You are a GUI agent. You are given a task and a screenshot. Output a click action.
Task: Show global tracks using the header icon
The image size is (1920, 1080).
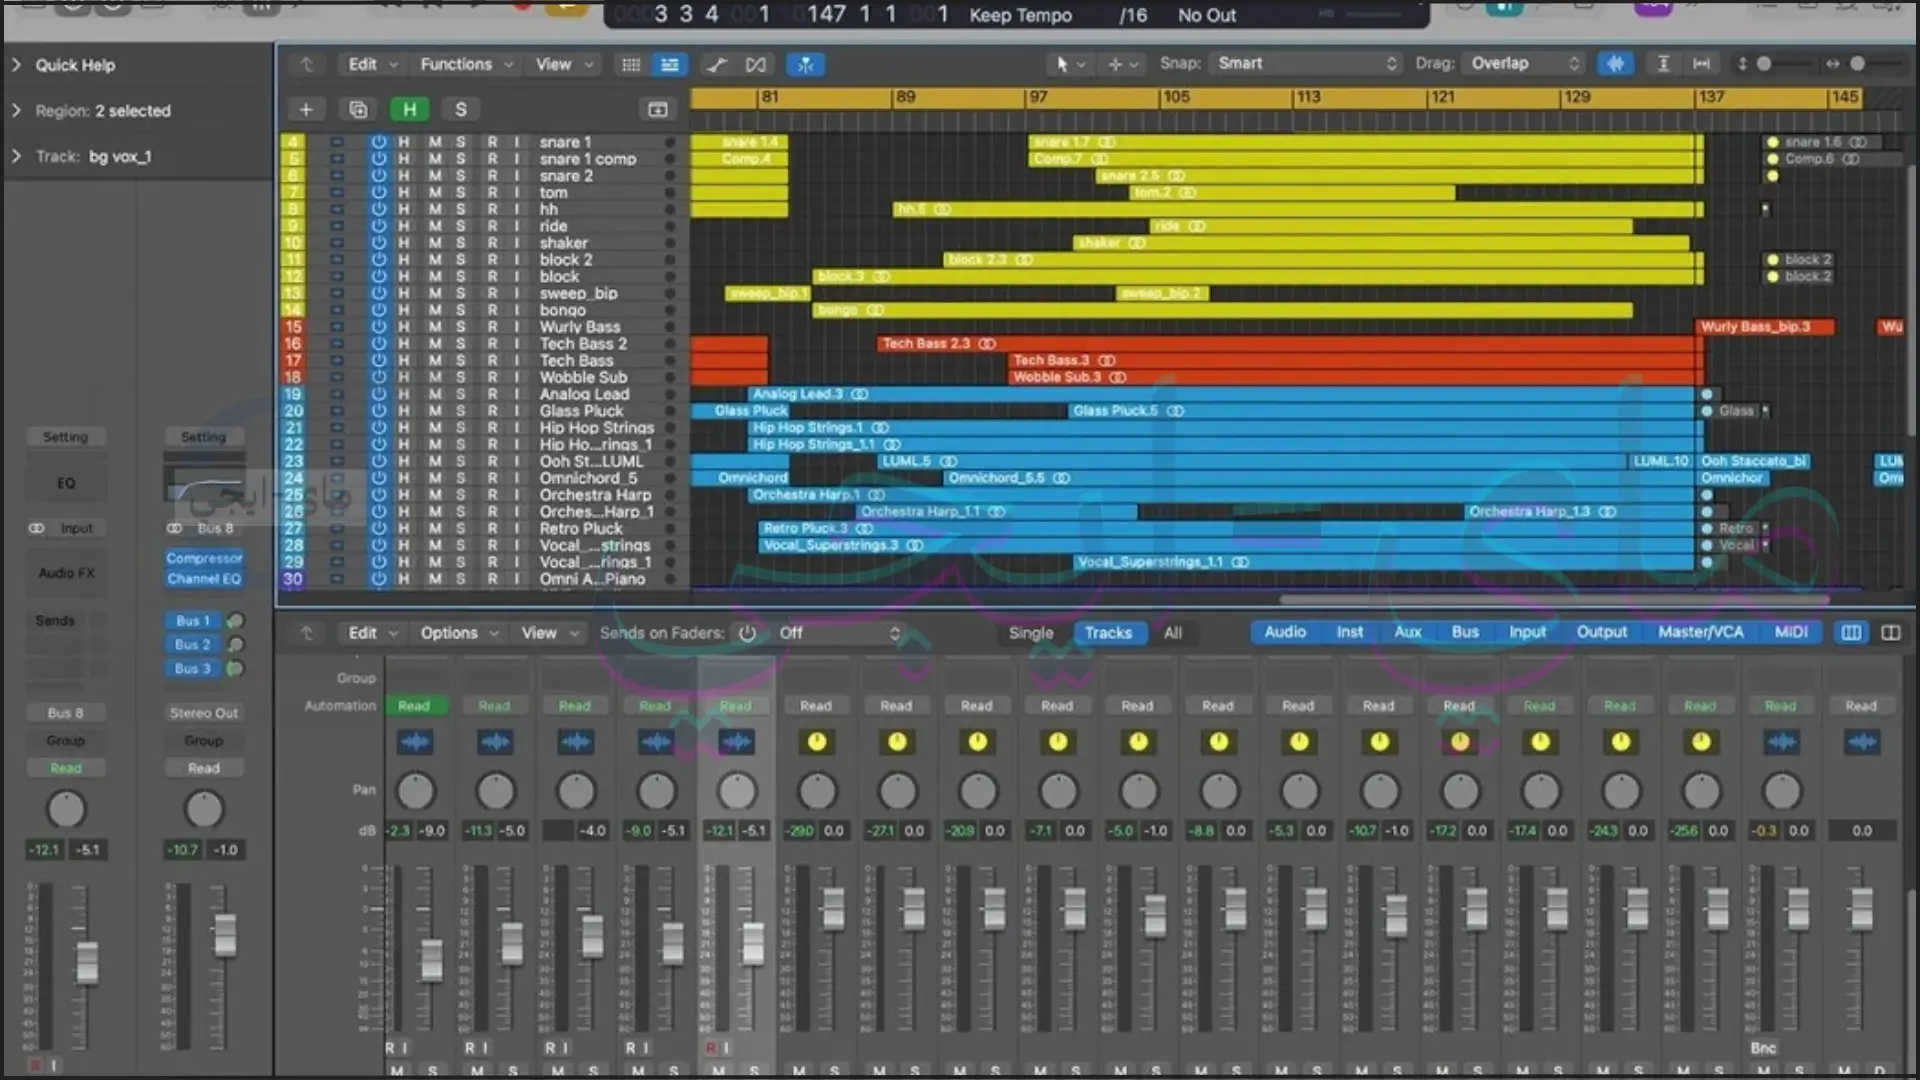tap(657, 109)
